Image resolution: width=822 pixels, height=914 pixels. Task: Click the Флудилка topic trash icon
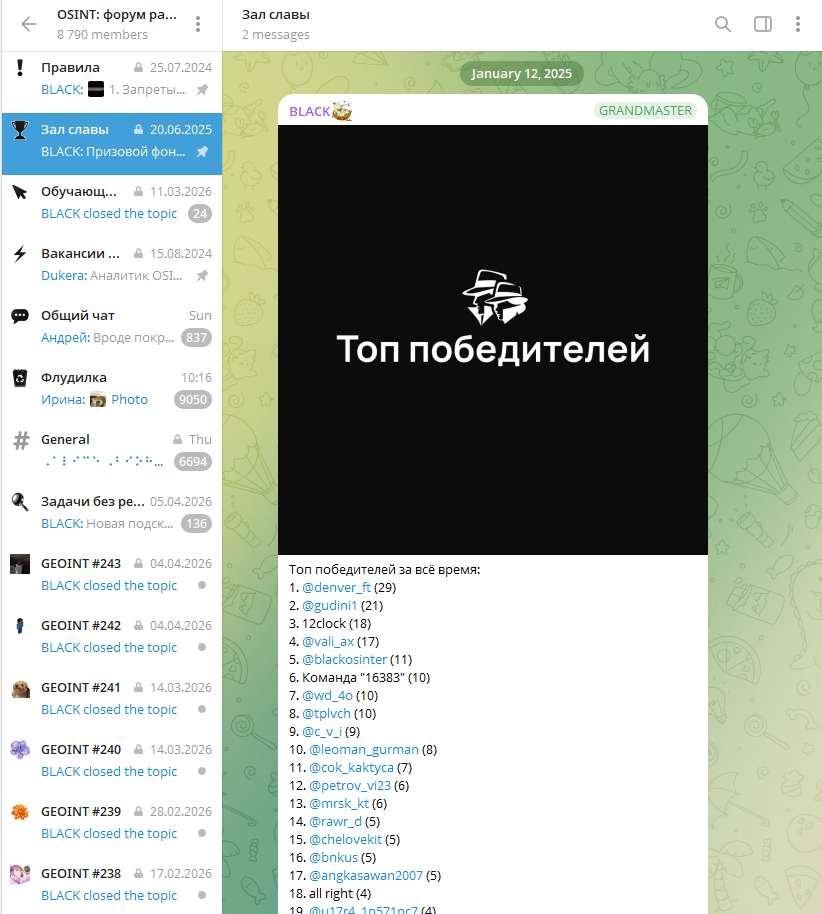pos(20,378)
